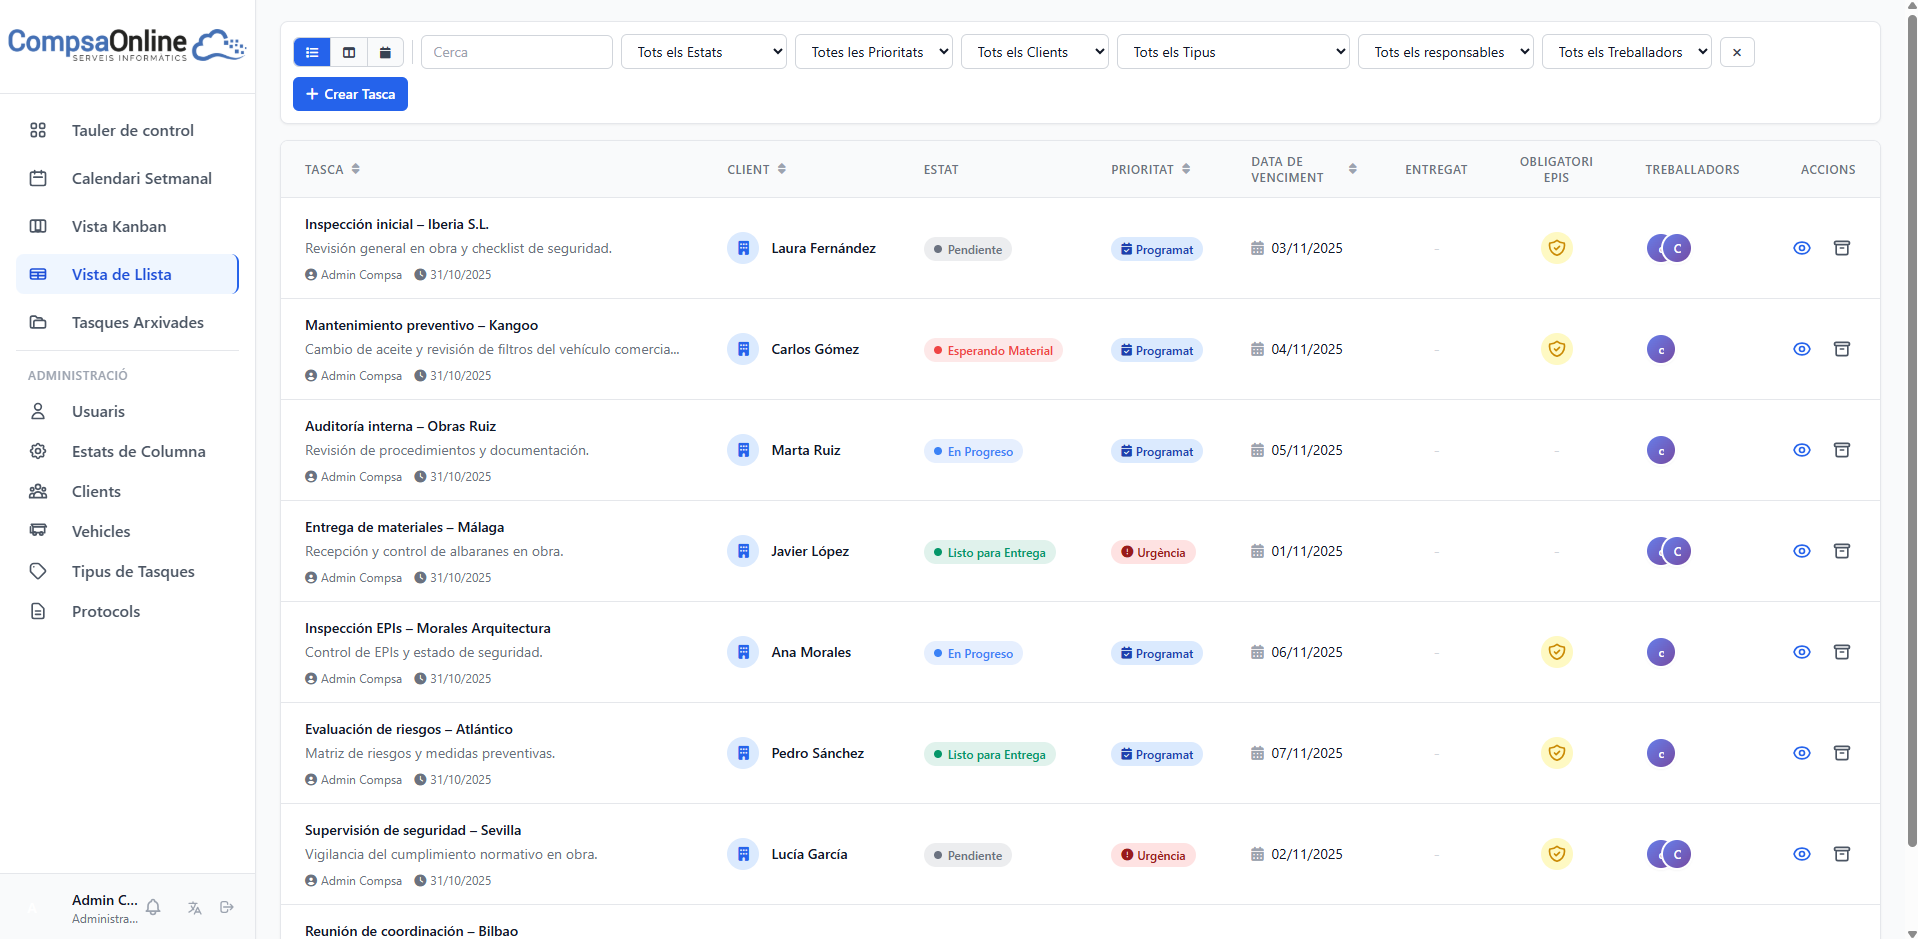The width and height of the screenshot is (1918, 939).
Task: Archive the Auditoría interna – Obras Ruiz task
Action: coord(1842,450)
